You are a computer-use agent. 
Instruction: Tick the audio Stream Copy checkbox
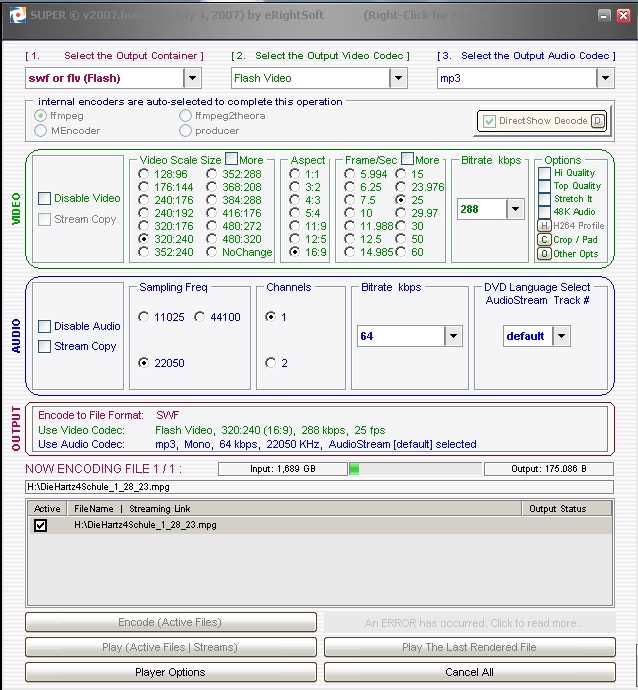point(45,347)
